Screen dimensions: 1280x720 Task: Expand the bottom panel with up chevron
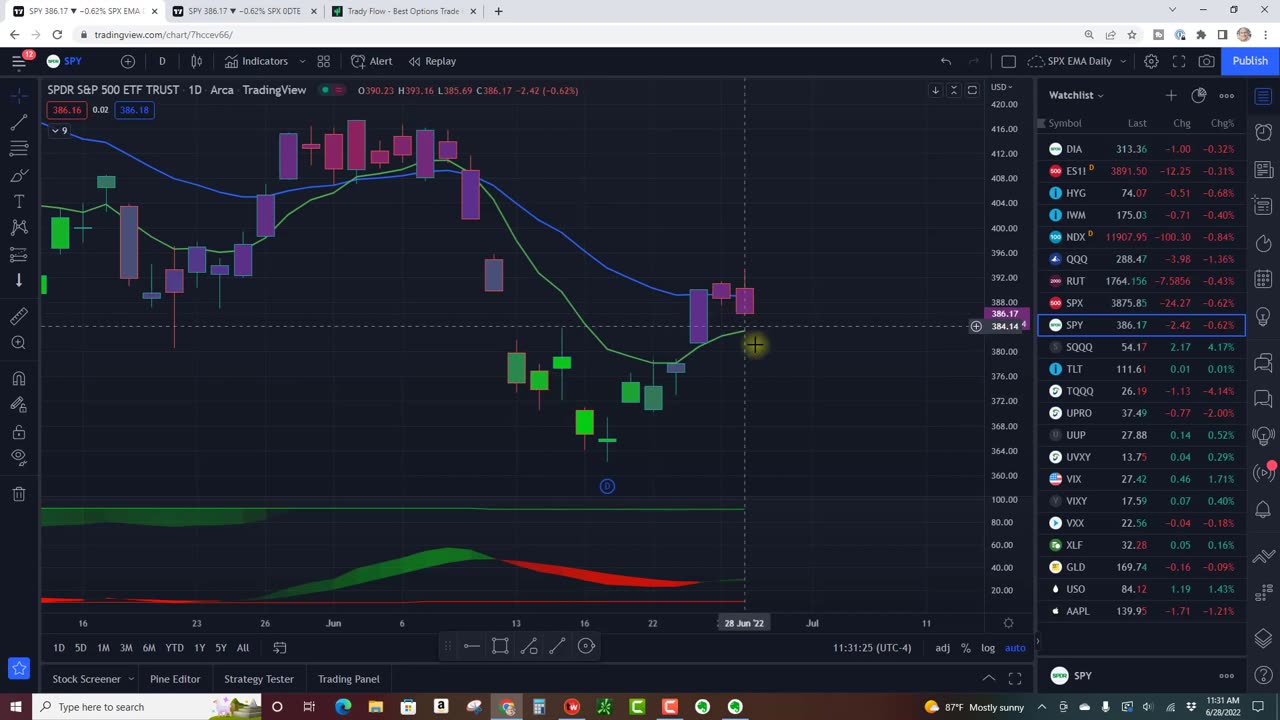[x=988, y=679]
